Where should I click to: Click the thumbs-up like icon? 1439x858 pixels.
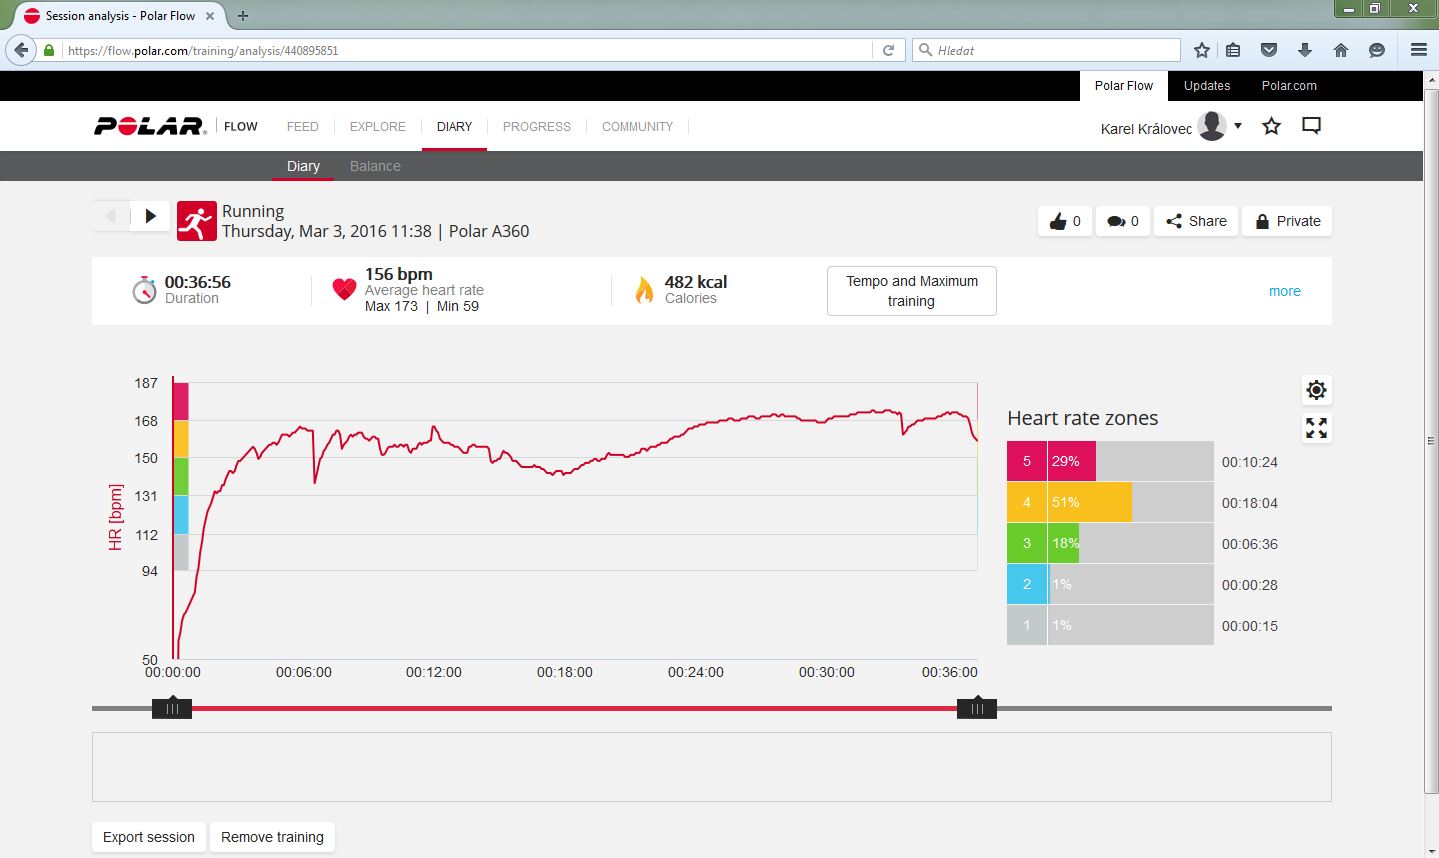1064,221
